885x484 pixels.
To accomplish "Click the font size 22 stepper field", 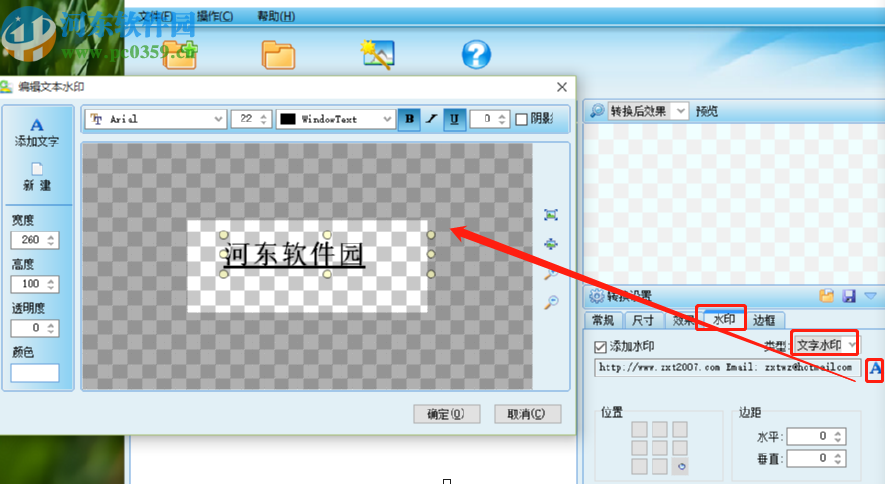I will click(x=251, y=119).
